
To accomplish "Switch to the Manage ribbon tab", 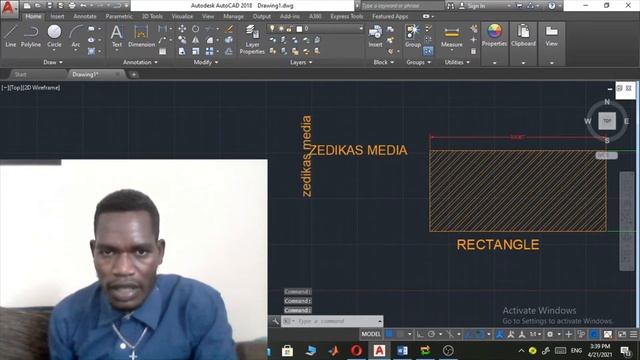I will coord(233,16).
